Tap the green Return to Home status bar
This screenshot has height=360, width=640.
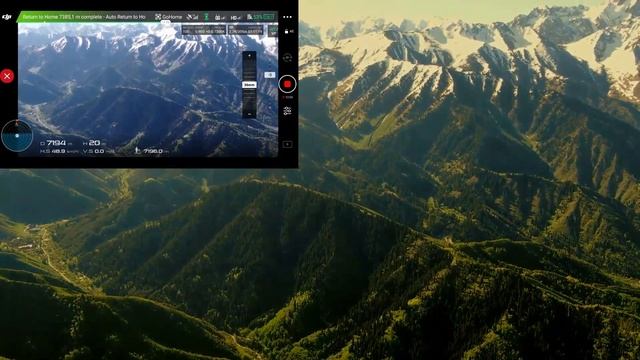tap(84, 17)
